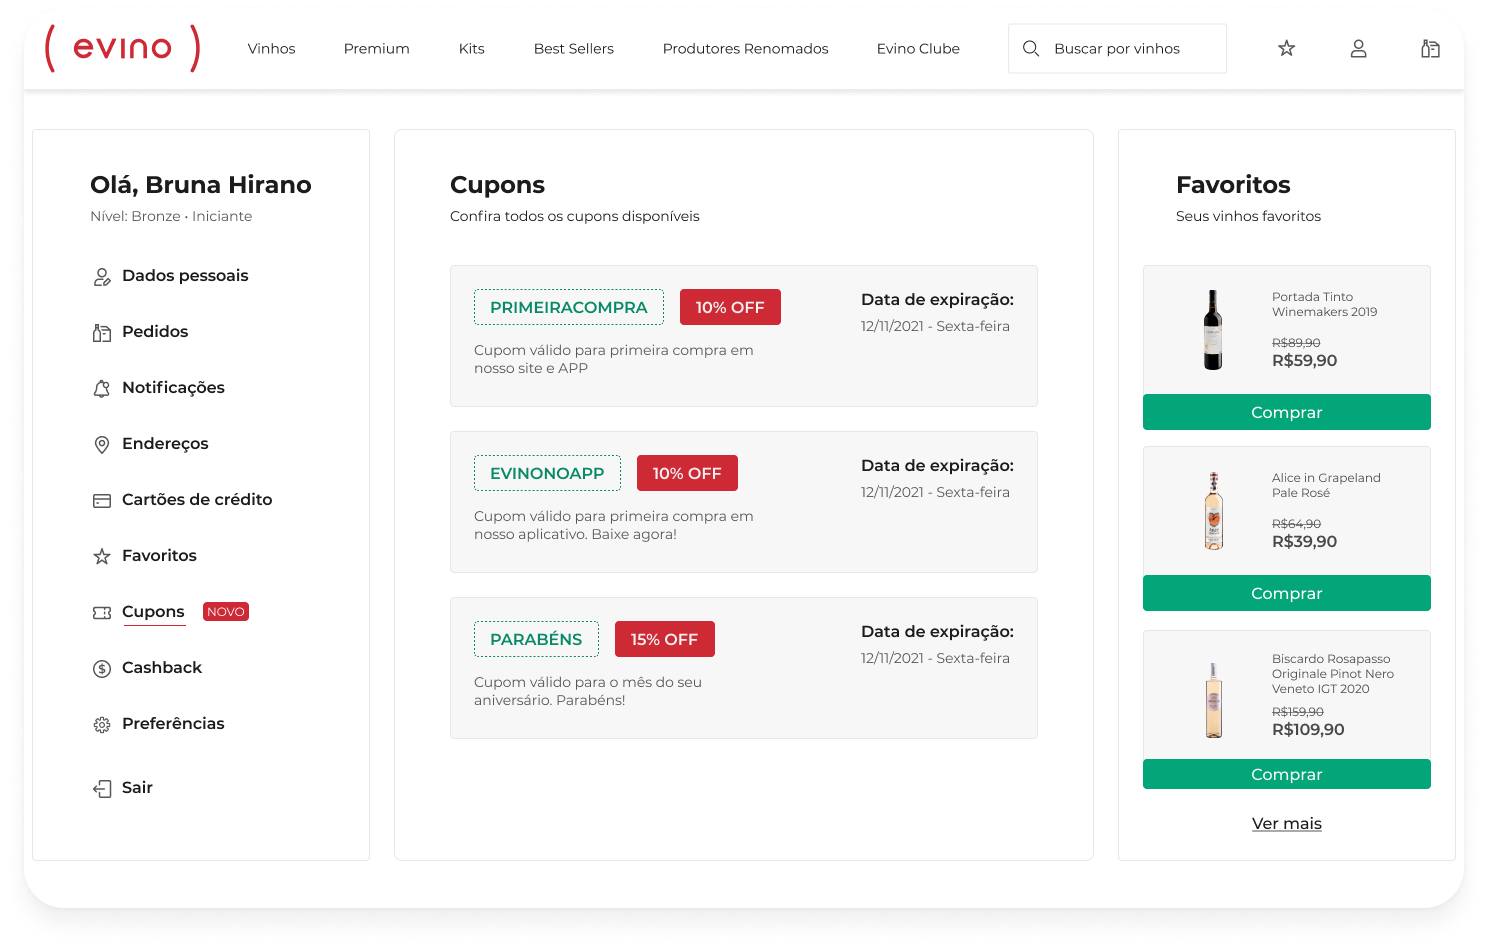Select Cupons in the sidebar
The image size is (1488, 948).
153,612
